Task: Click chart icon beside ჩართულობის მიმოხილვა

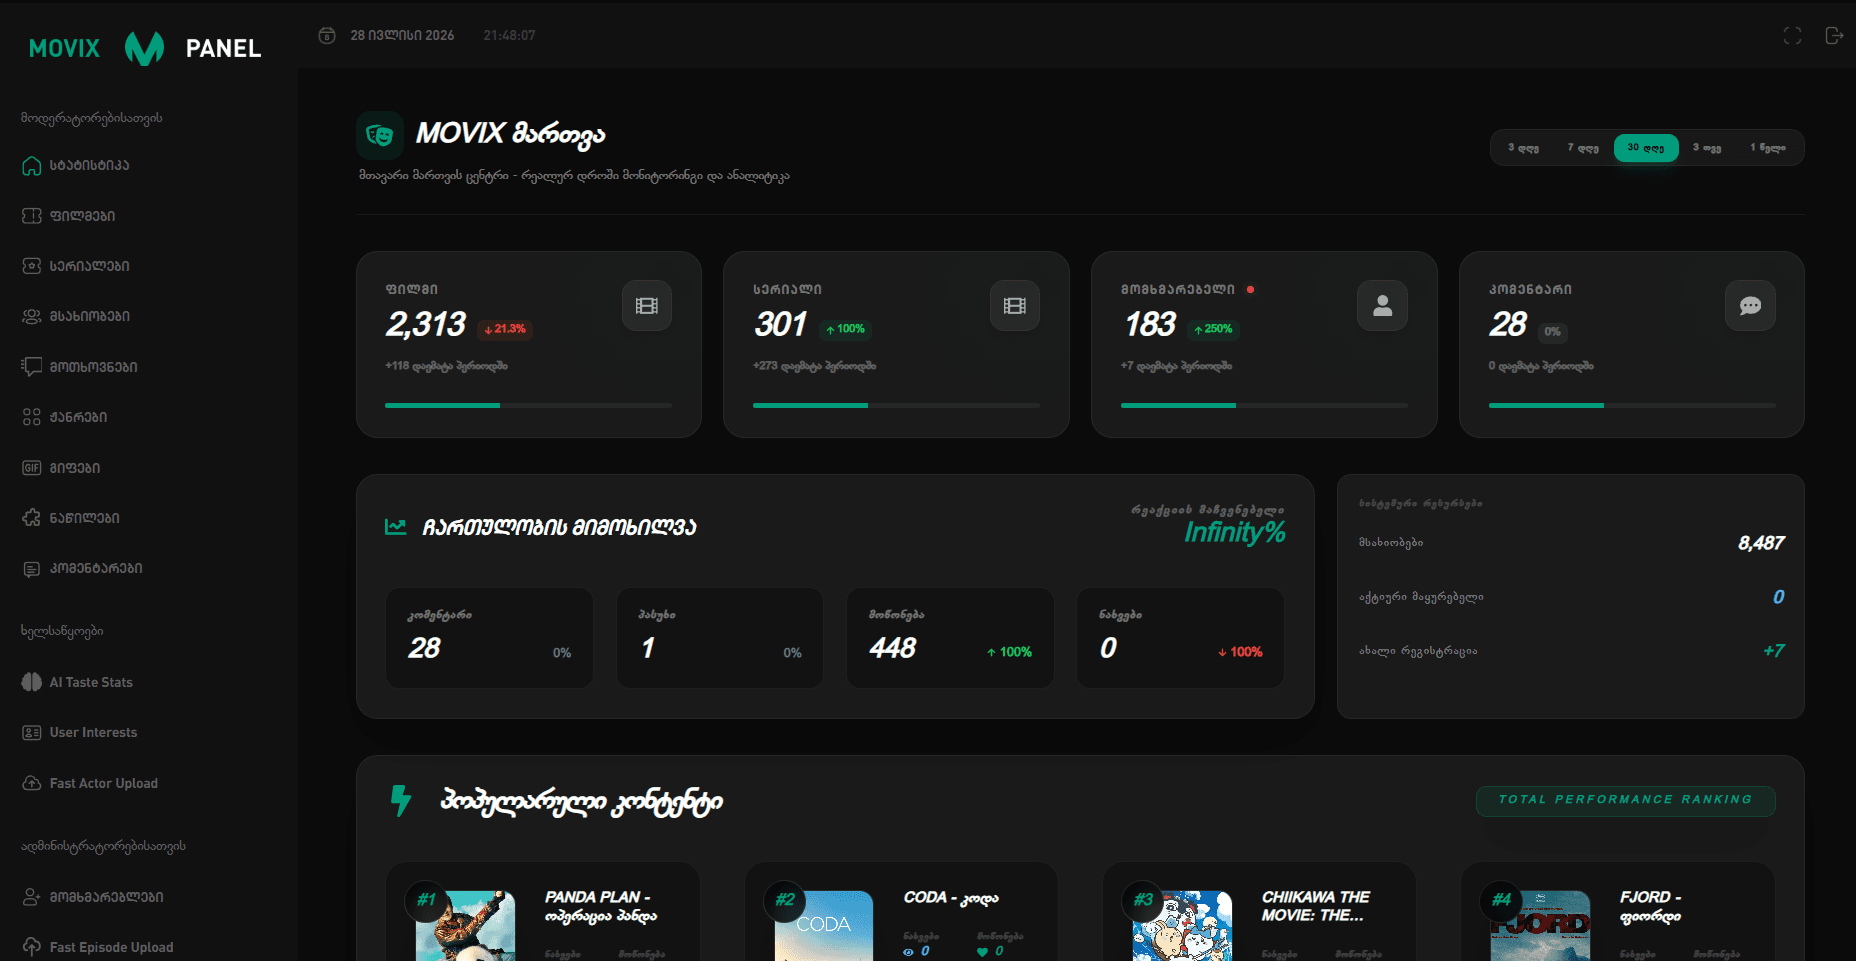Action: [x=396, y=527]
